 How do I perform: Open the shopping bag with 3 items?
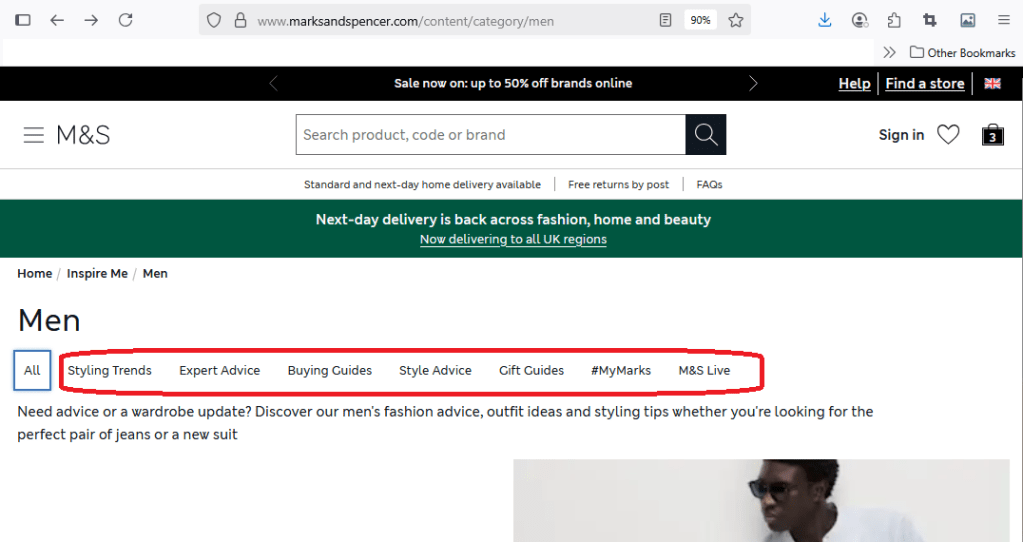(x=992, y=135)
